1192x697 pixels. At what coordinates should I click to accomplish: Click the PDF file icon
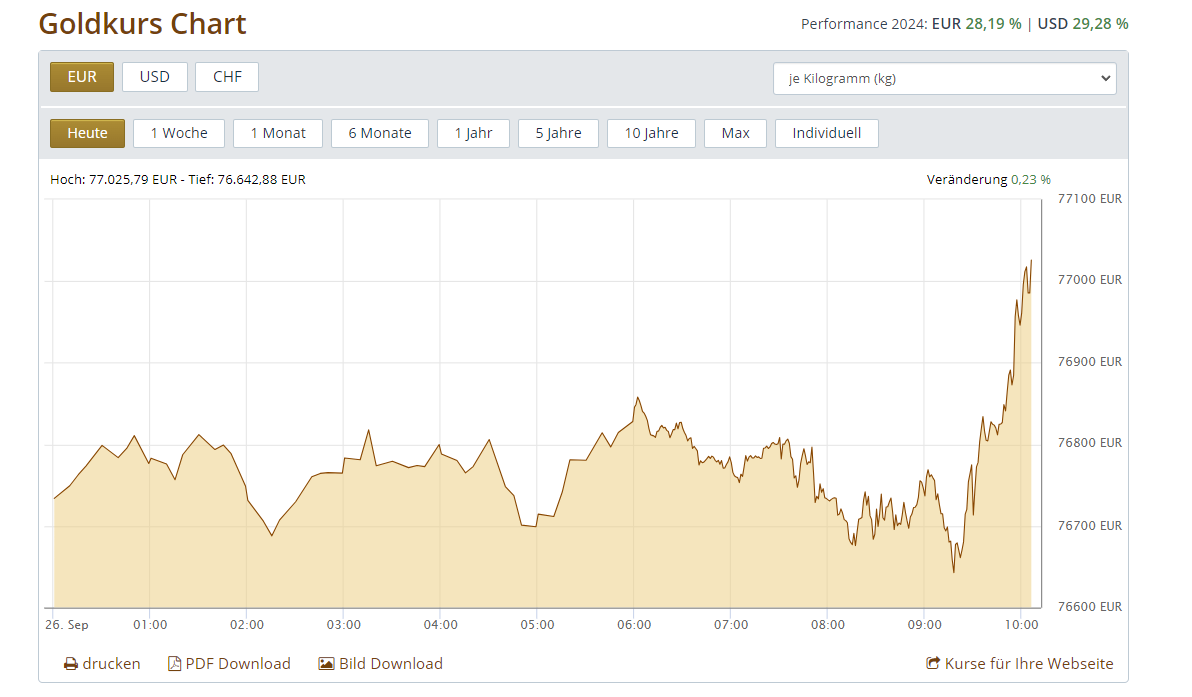point(175,664)
